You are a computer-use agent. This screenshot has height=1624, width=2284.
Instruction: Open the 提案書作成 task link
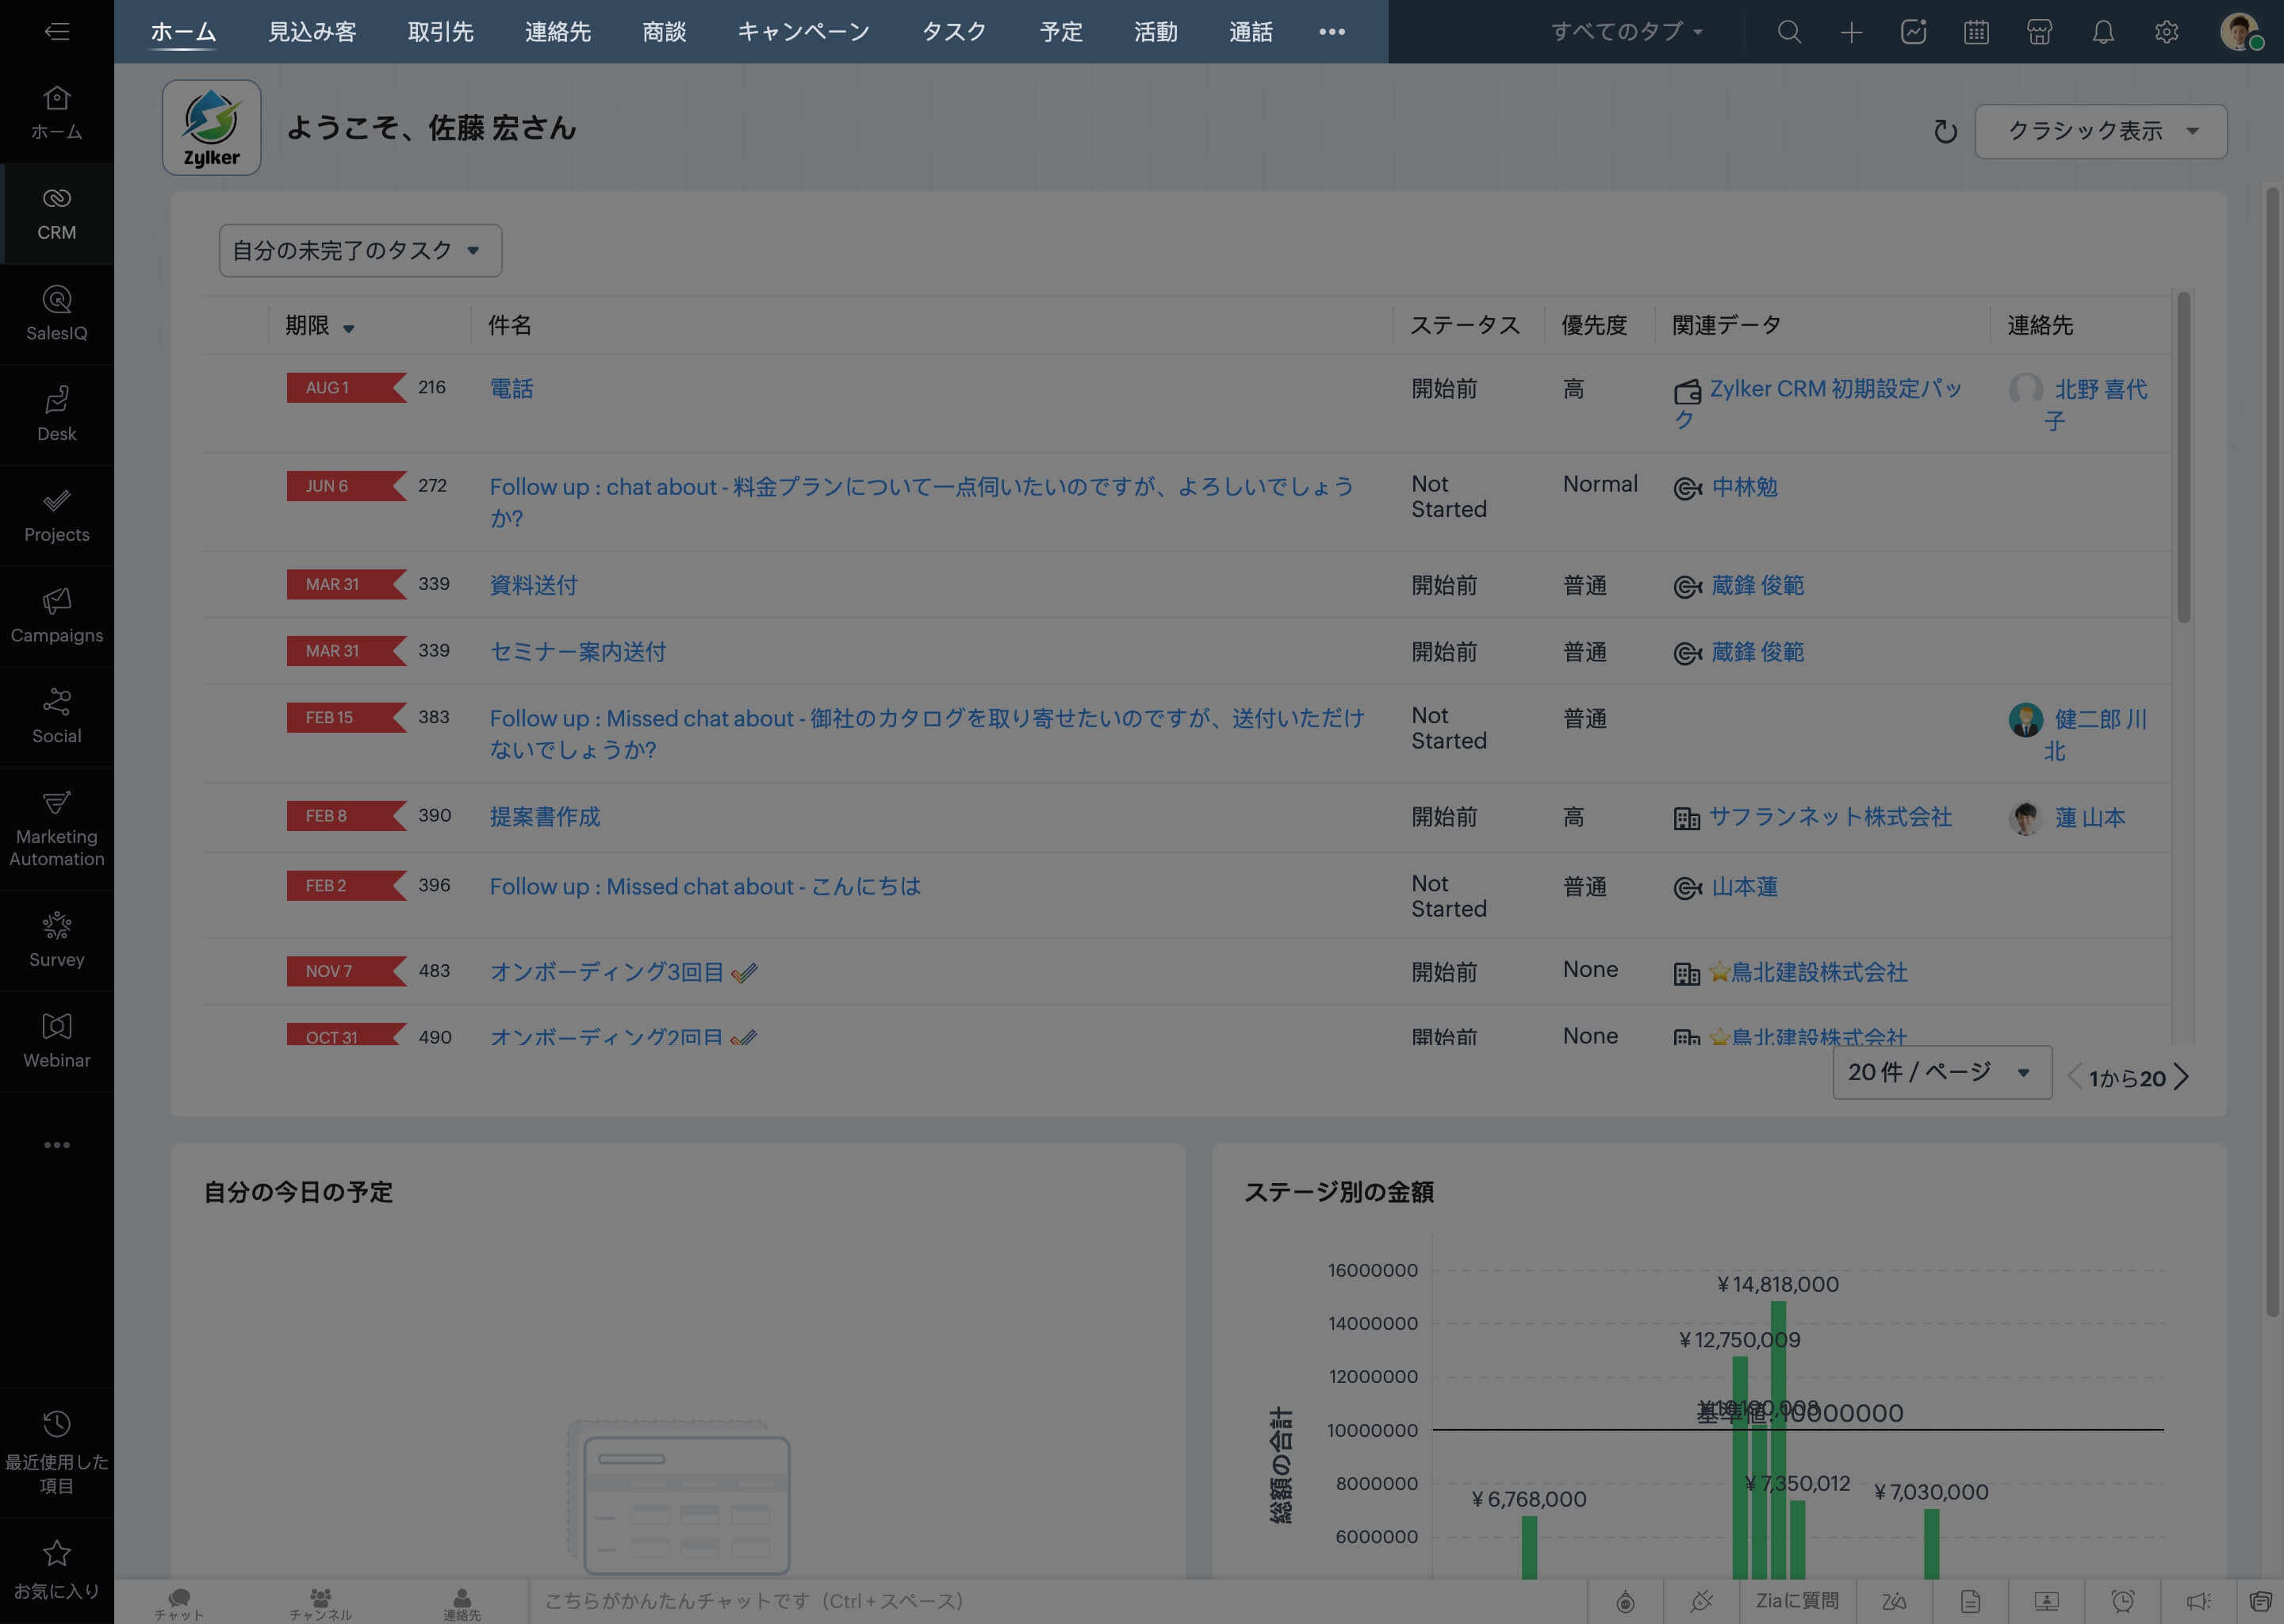pos(545,816)
